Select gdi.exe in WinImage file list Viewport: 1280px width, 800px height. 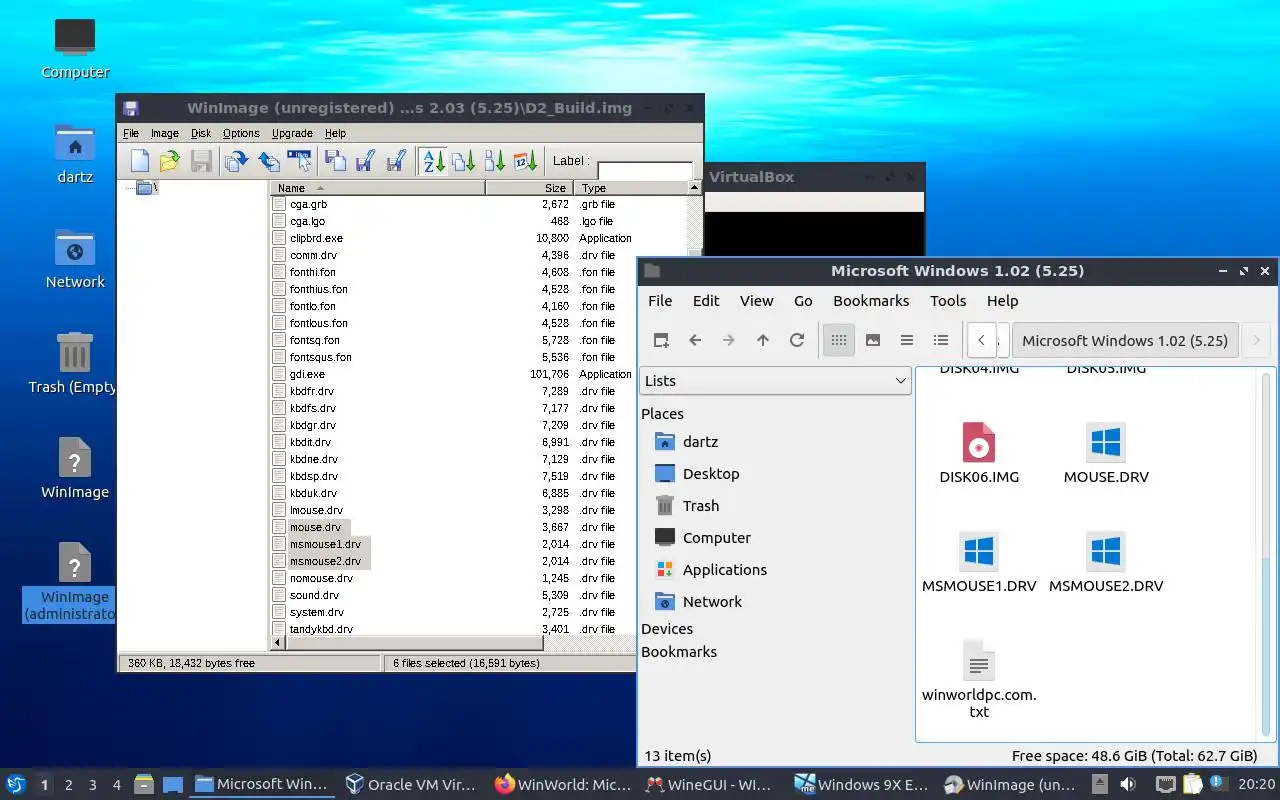pyautogui.click(x=307, y=374)
